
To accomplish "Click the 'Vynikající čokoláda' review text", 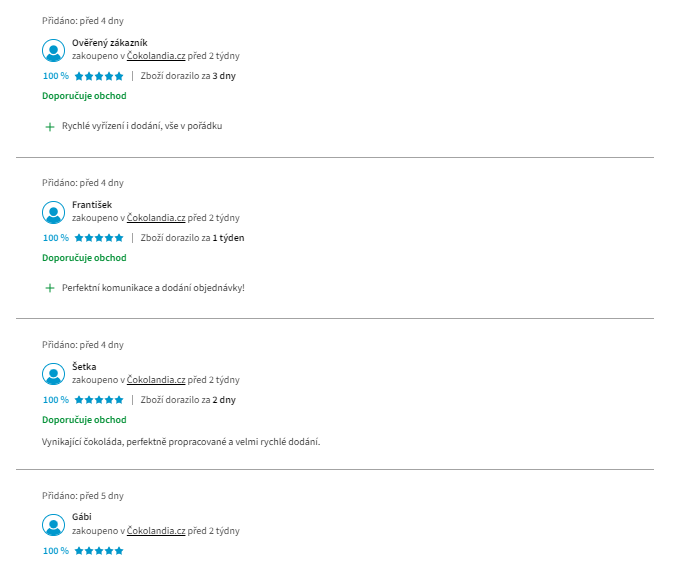I will pyautogui.click(x=181, y=442).
